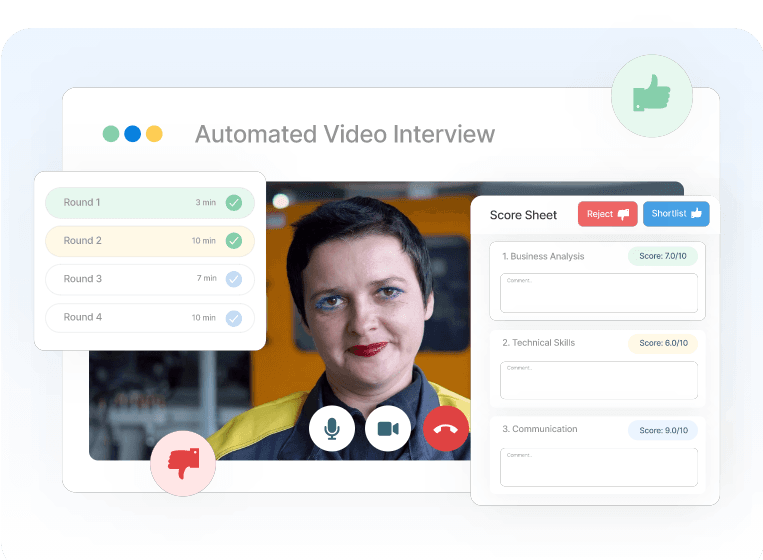End the call with red phone button

(445, 429)
